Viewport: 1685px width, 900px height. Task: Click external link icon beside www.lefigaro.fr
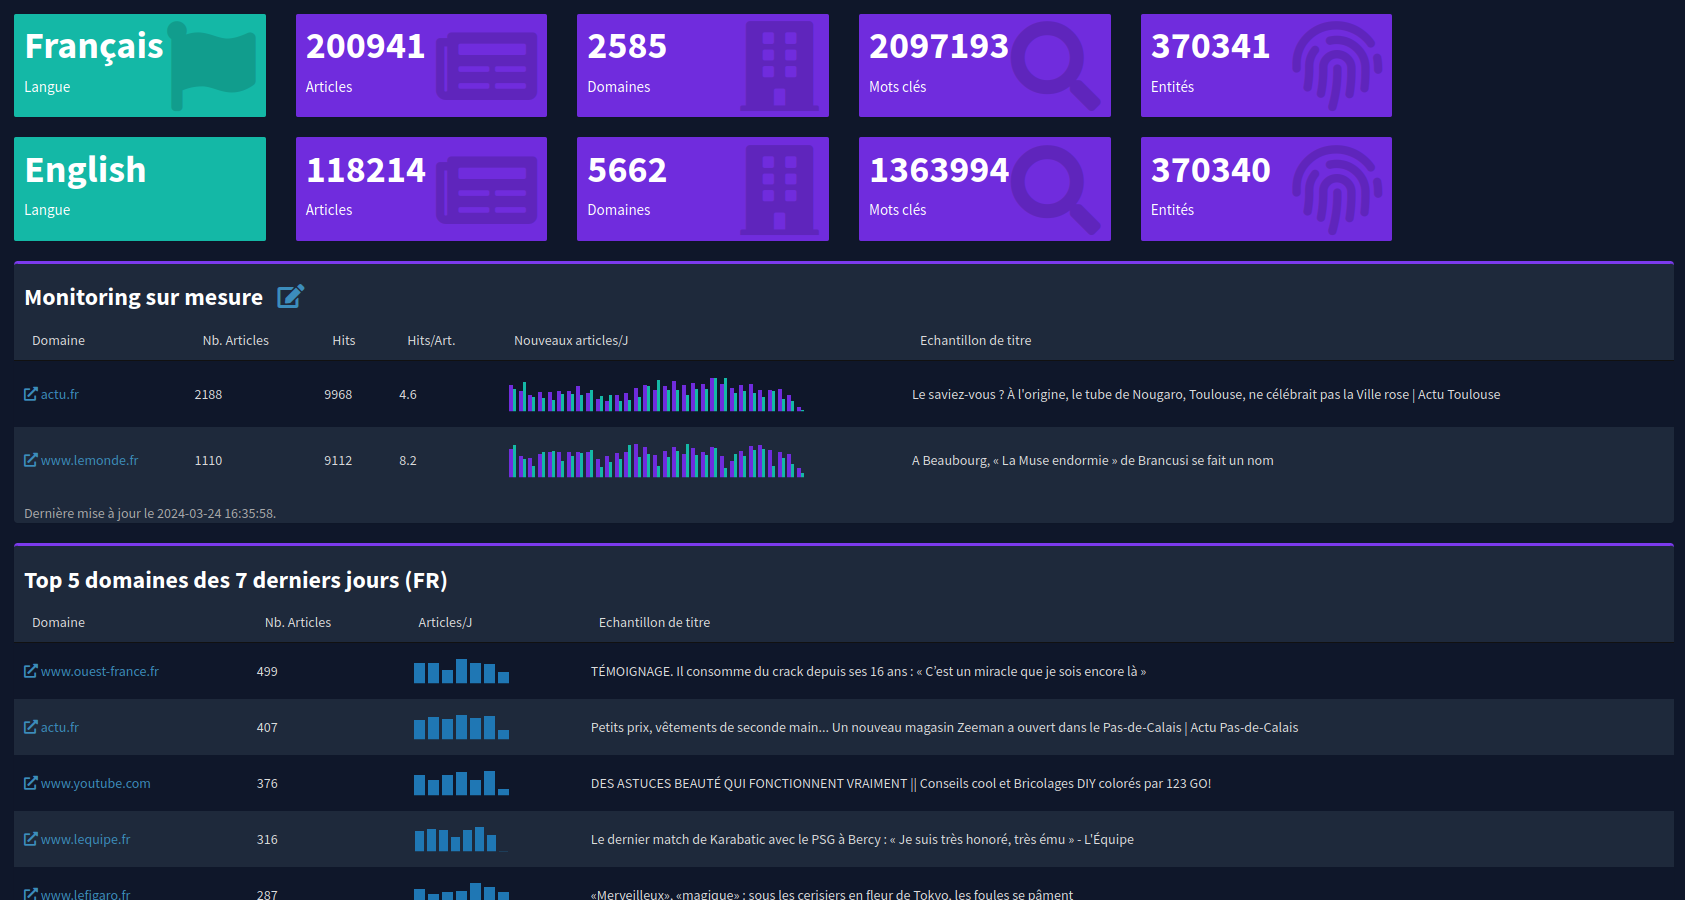(x=31, y=894)
